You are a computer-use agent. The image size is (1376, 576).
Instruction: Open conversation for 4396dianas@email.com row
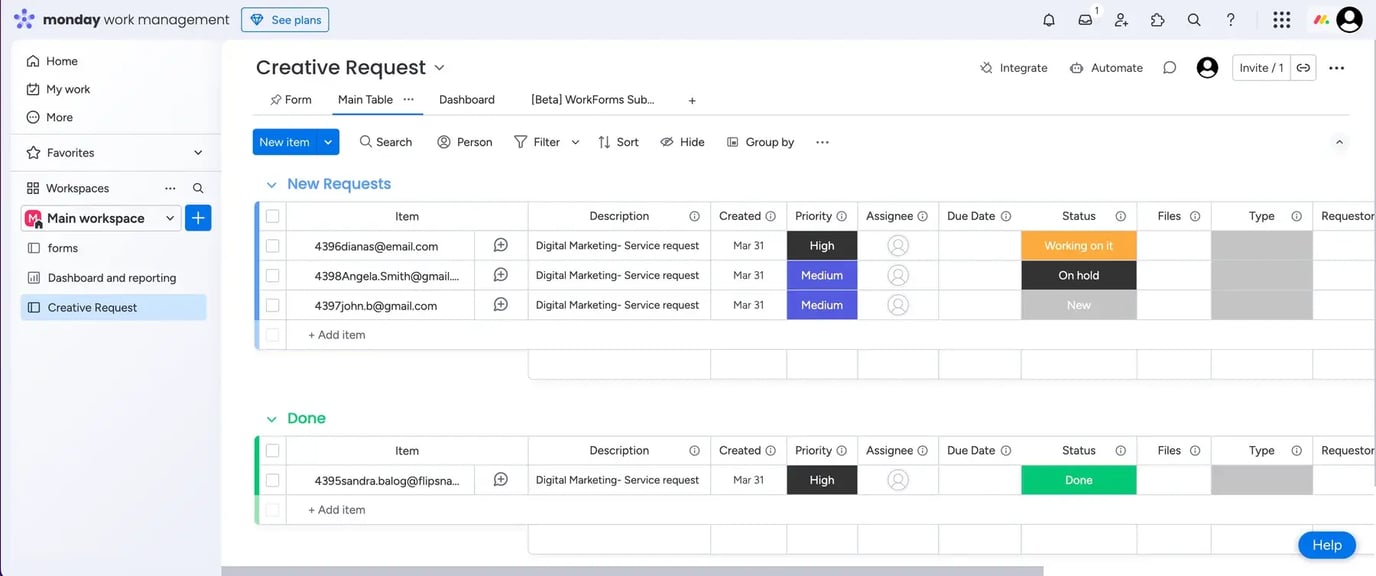pyautogui.click(x=501, y=245)
